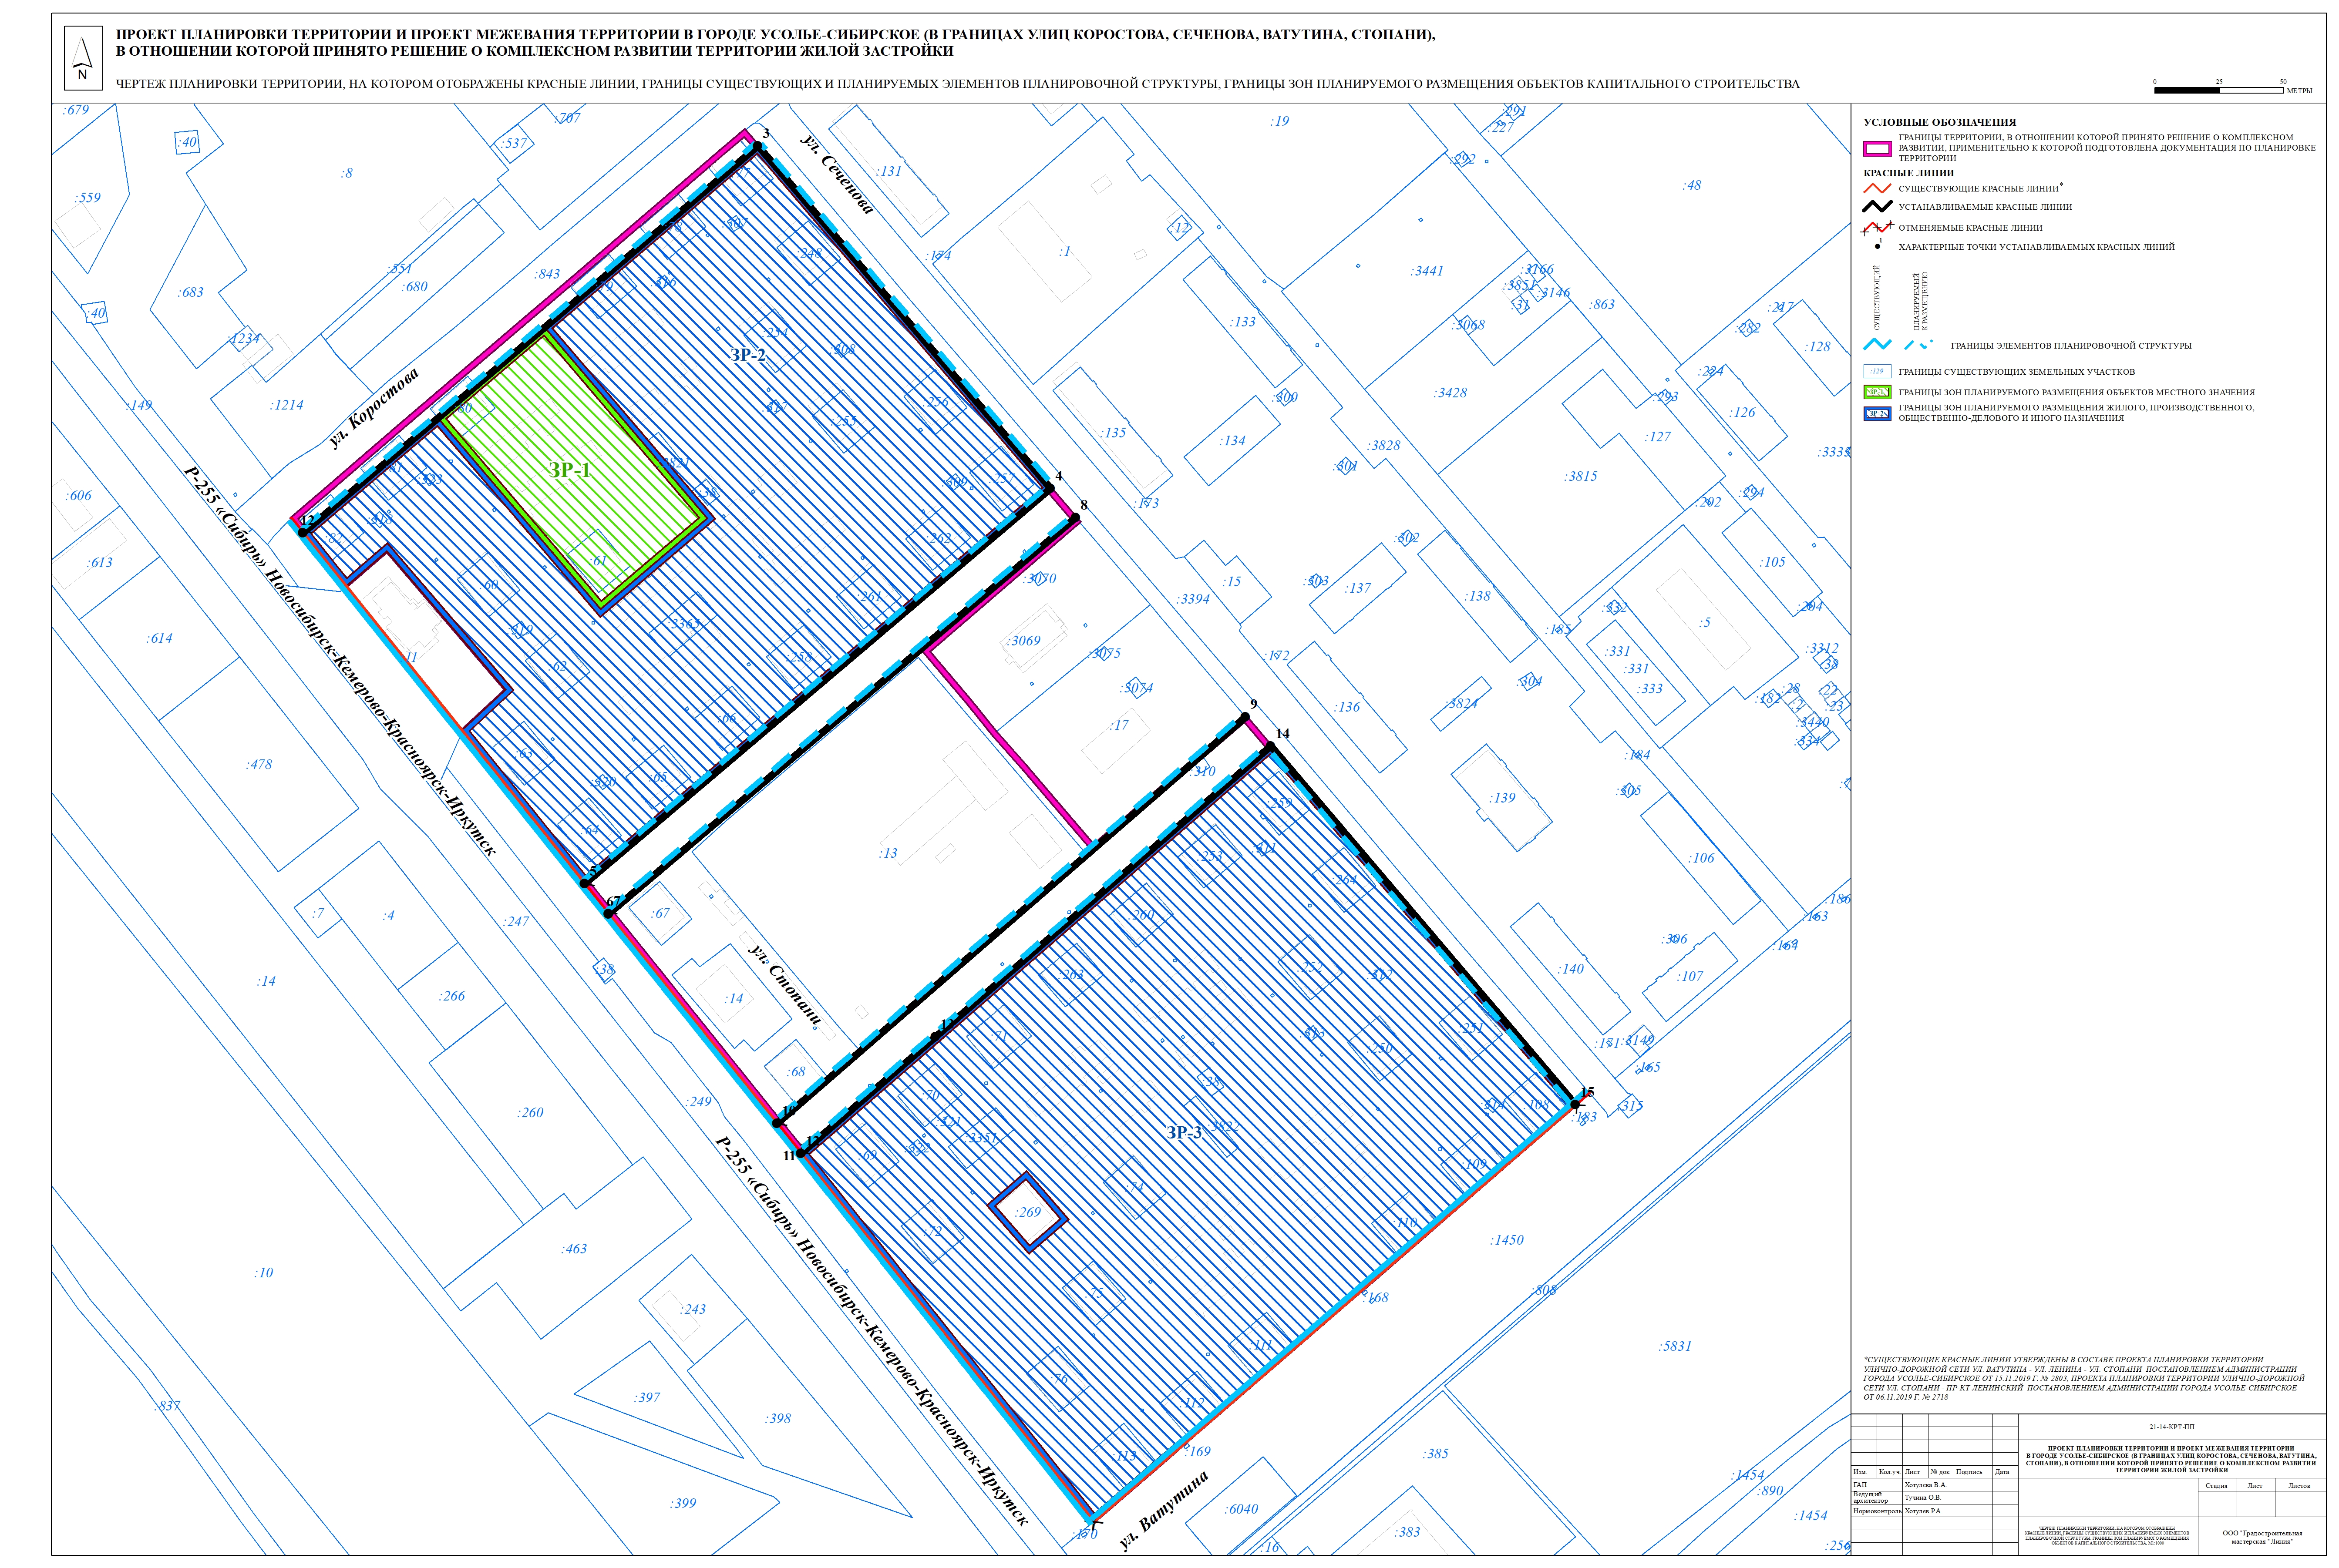The height and width of the screenshot is (1568, 2339).
Task: Click the green local-objects zone legend swatch
Action: click(x=1877, y=392)
